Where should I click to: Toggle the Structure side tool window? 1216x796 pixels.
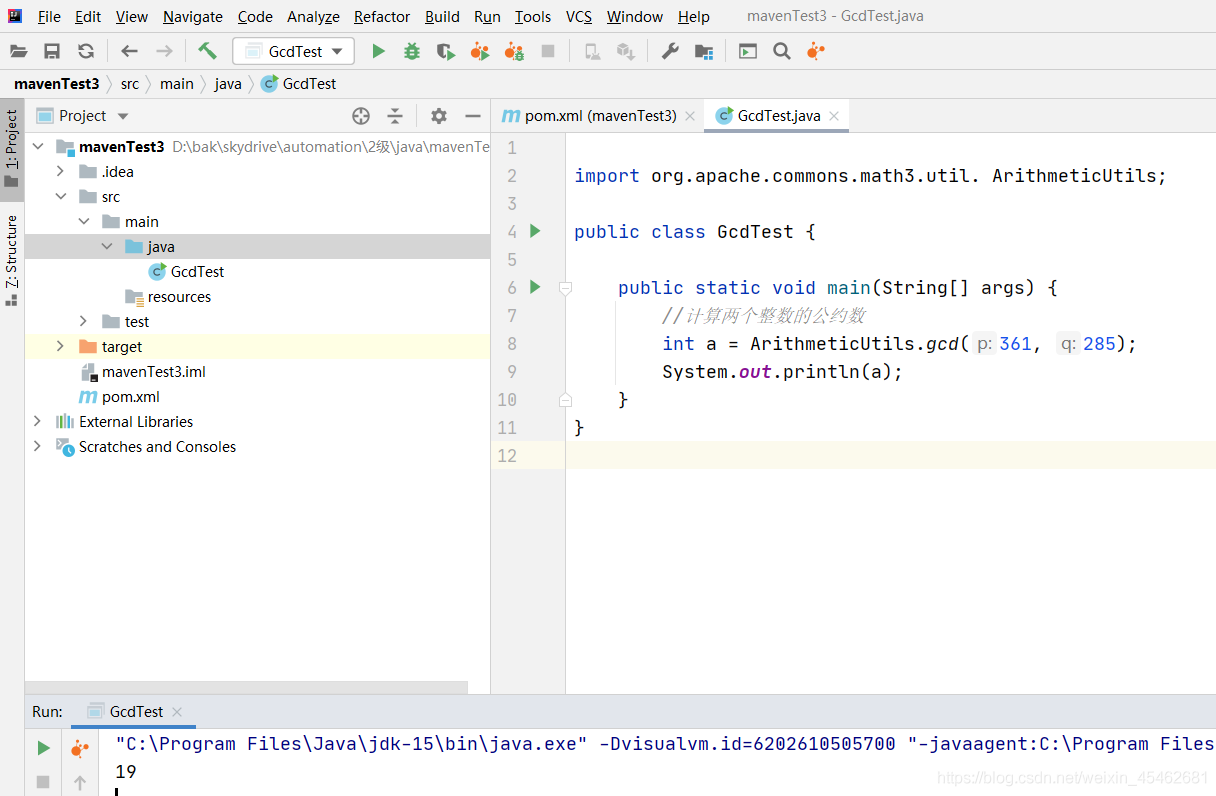12,260
